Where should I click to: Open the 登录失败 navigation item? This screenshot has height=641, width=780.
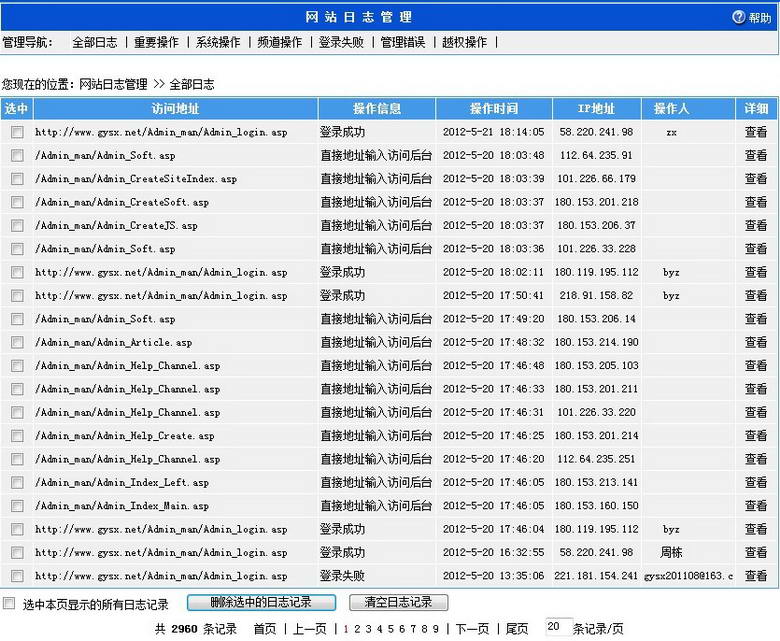click(x=341, y=42)
